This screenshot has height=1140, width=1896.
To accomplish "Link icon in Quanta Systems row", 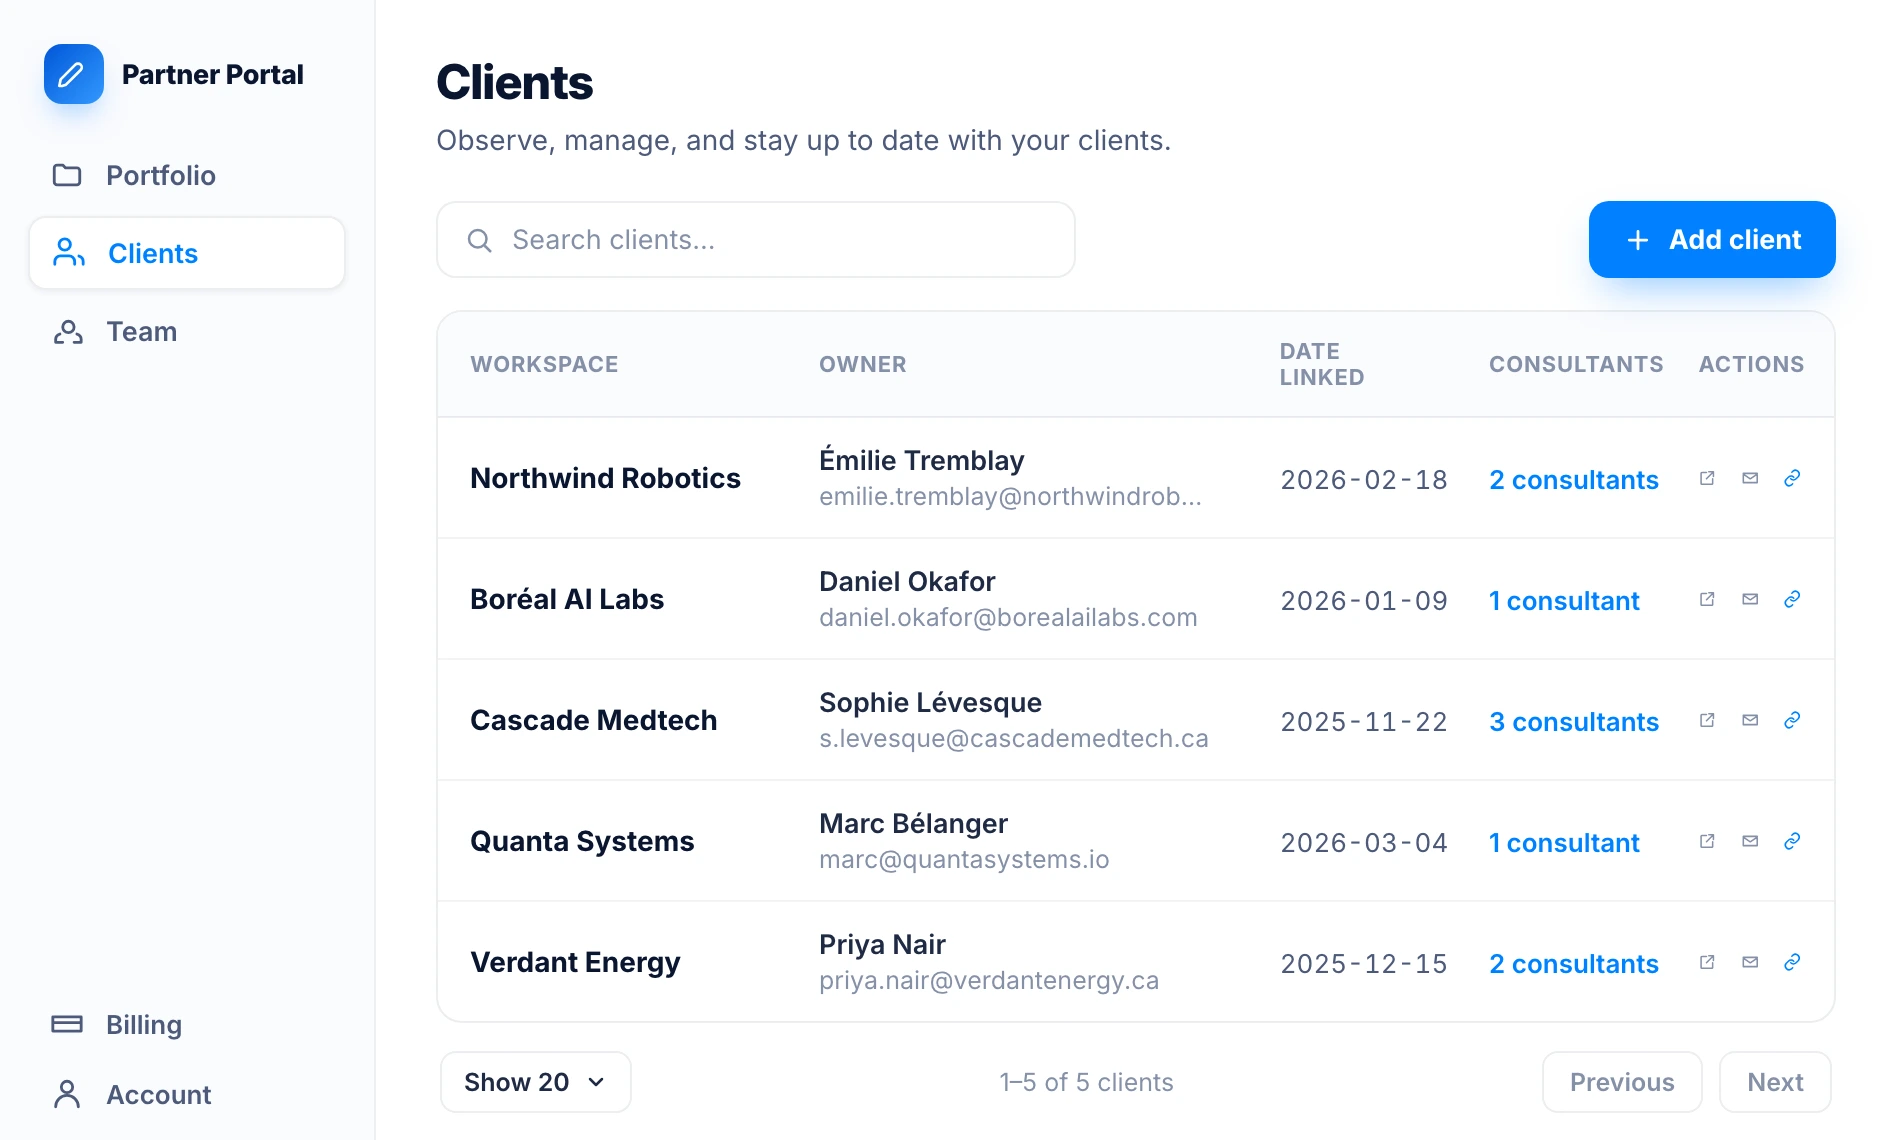I will pos(1792,841).
